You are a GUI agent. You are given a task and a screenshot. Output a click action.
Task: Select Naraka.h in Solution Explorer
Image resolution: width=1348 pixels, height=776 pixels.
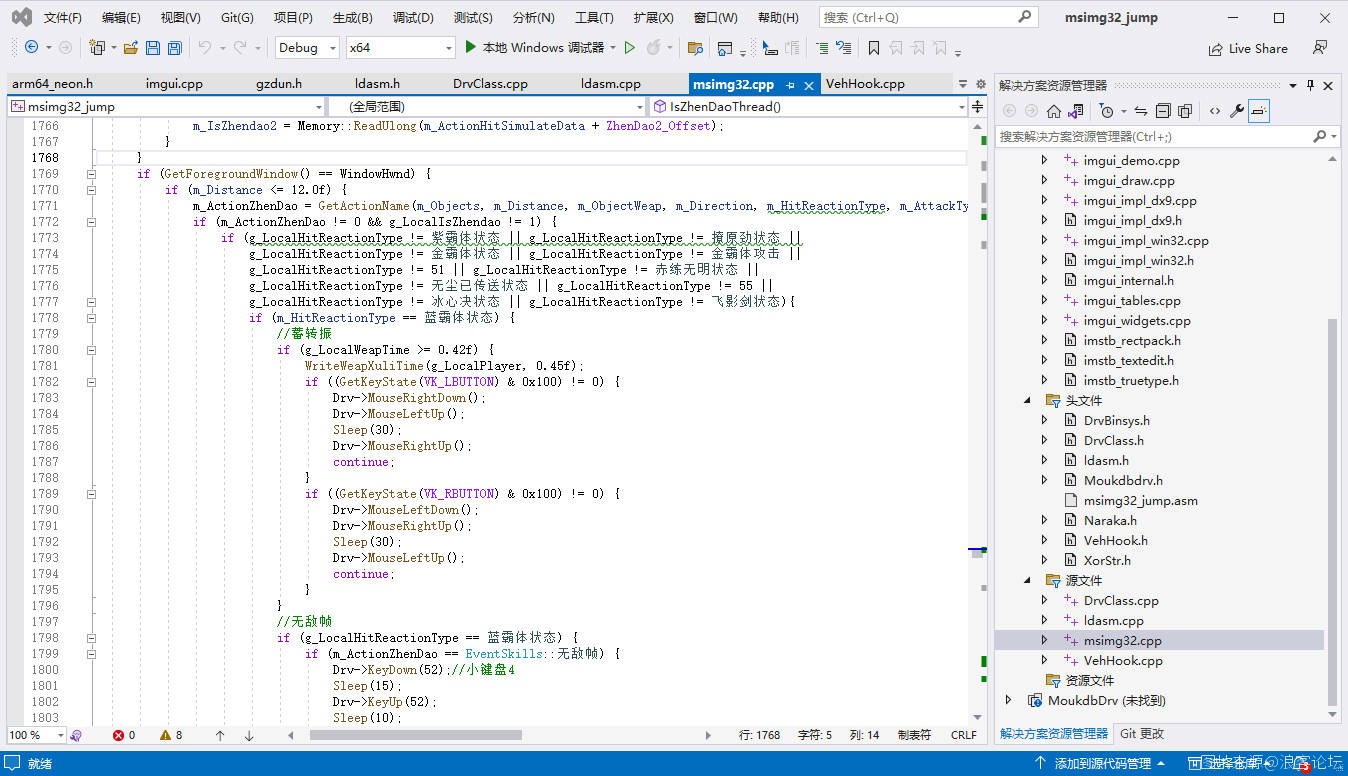[1110, 520]
